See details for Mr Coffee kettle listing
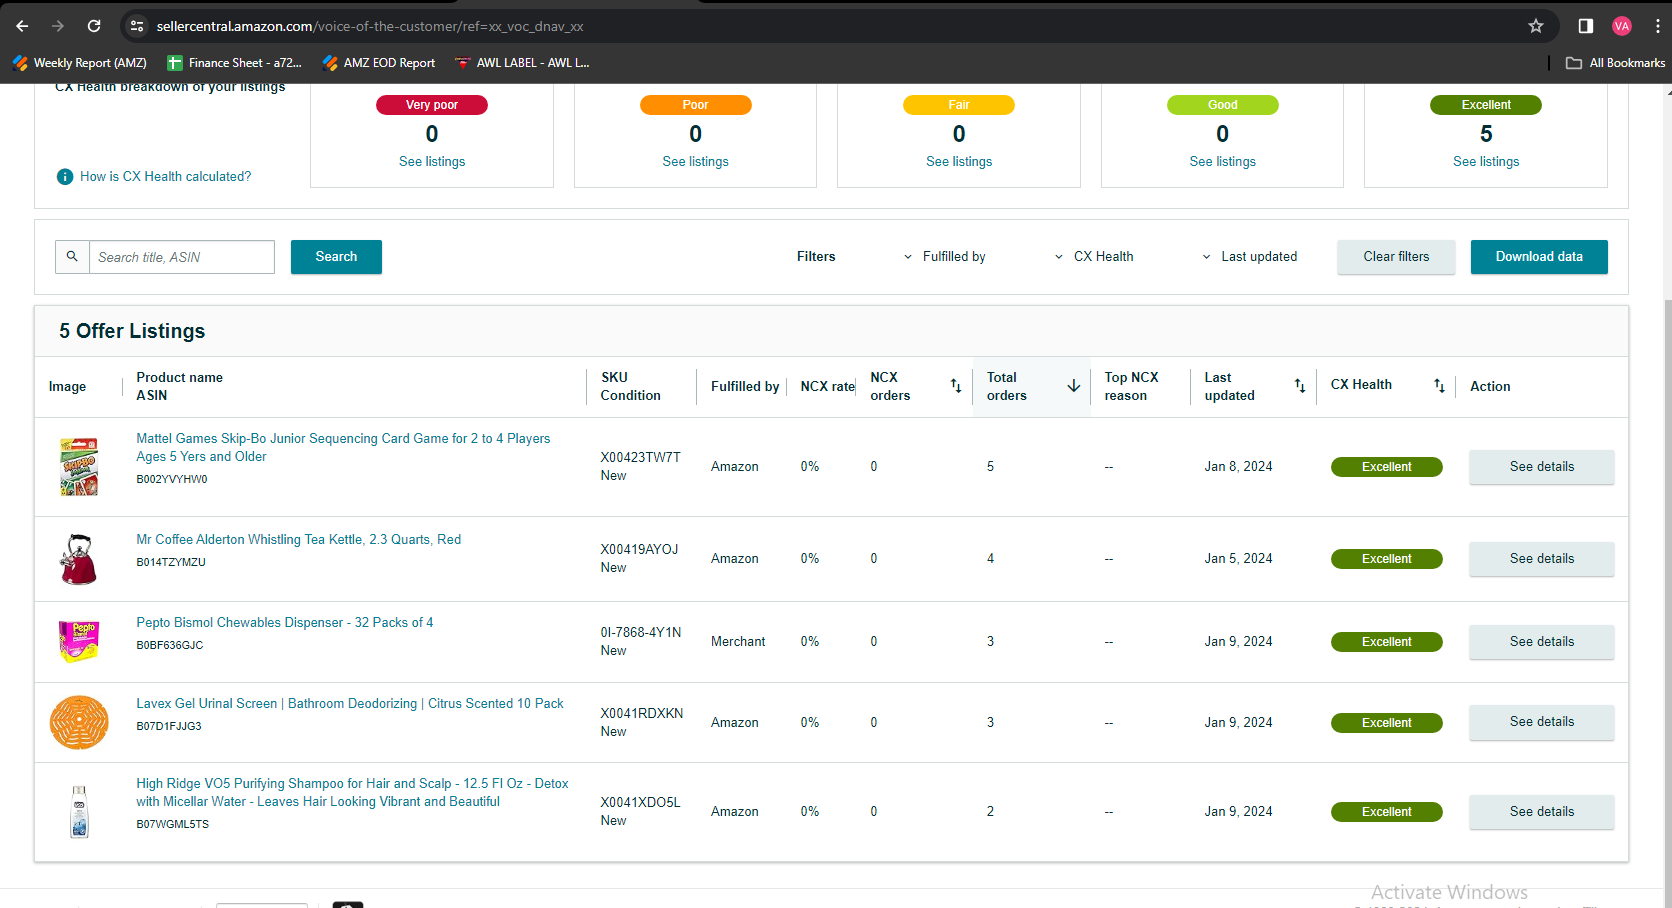This screenshot has width=1672, height=908. 1541,559
